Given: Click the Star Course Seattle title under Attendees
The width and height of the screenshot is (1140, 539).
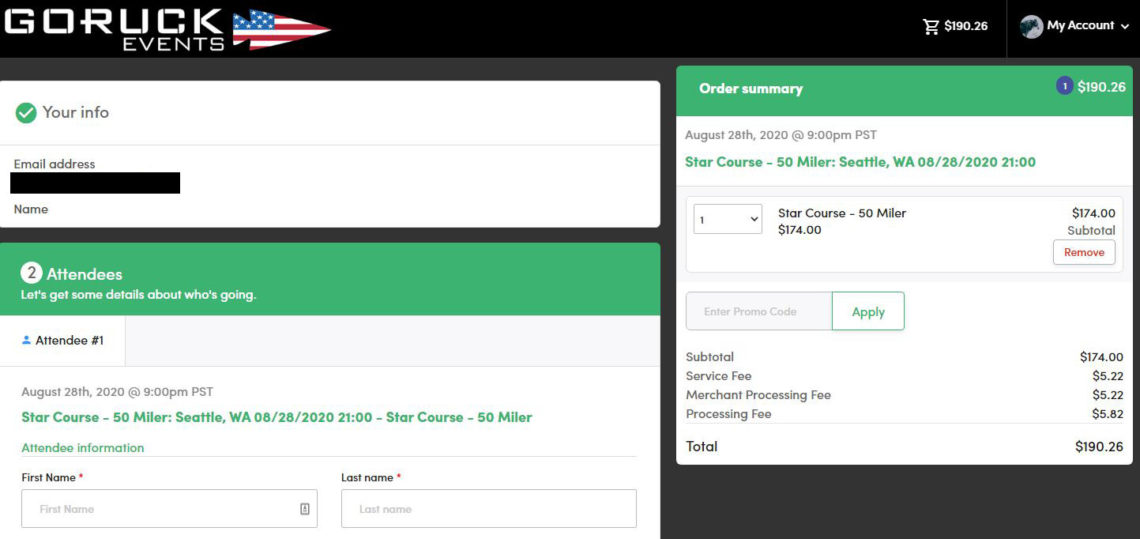Looking at the screenshot, I should pyautogui.click(x=276, y=418).
